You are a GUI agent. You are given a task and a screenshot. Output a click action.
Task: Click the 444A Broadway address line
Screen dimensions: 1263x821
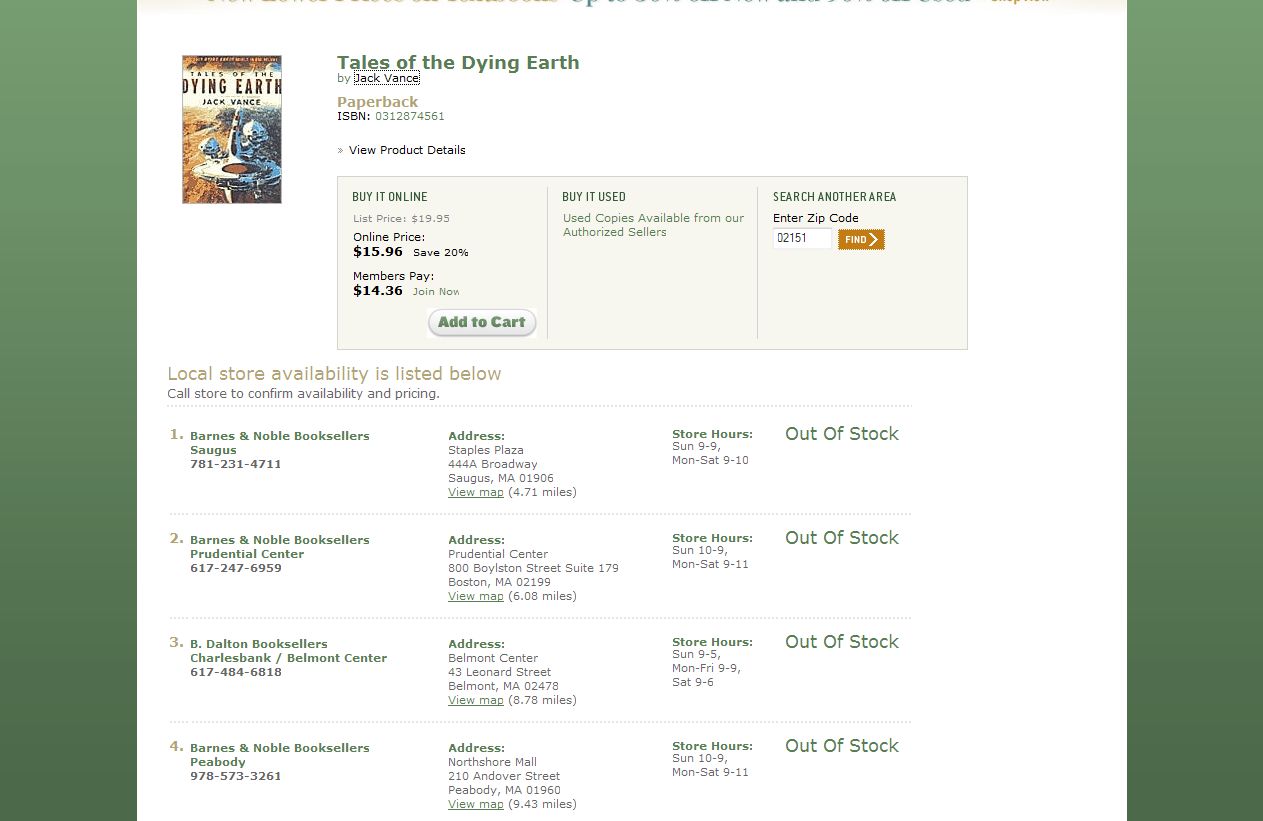pos(493,464)
